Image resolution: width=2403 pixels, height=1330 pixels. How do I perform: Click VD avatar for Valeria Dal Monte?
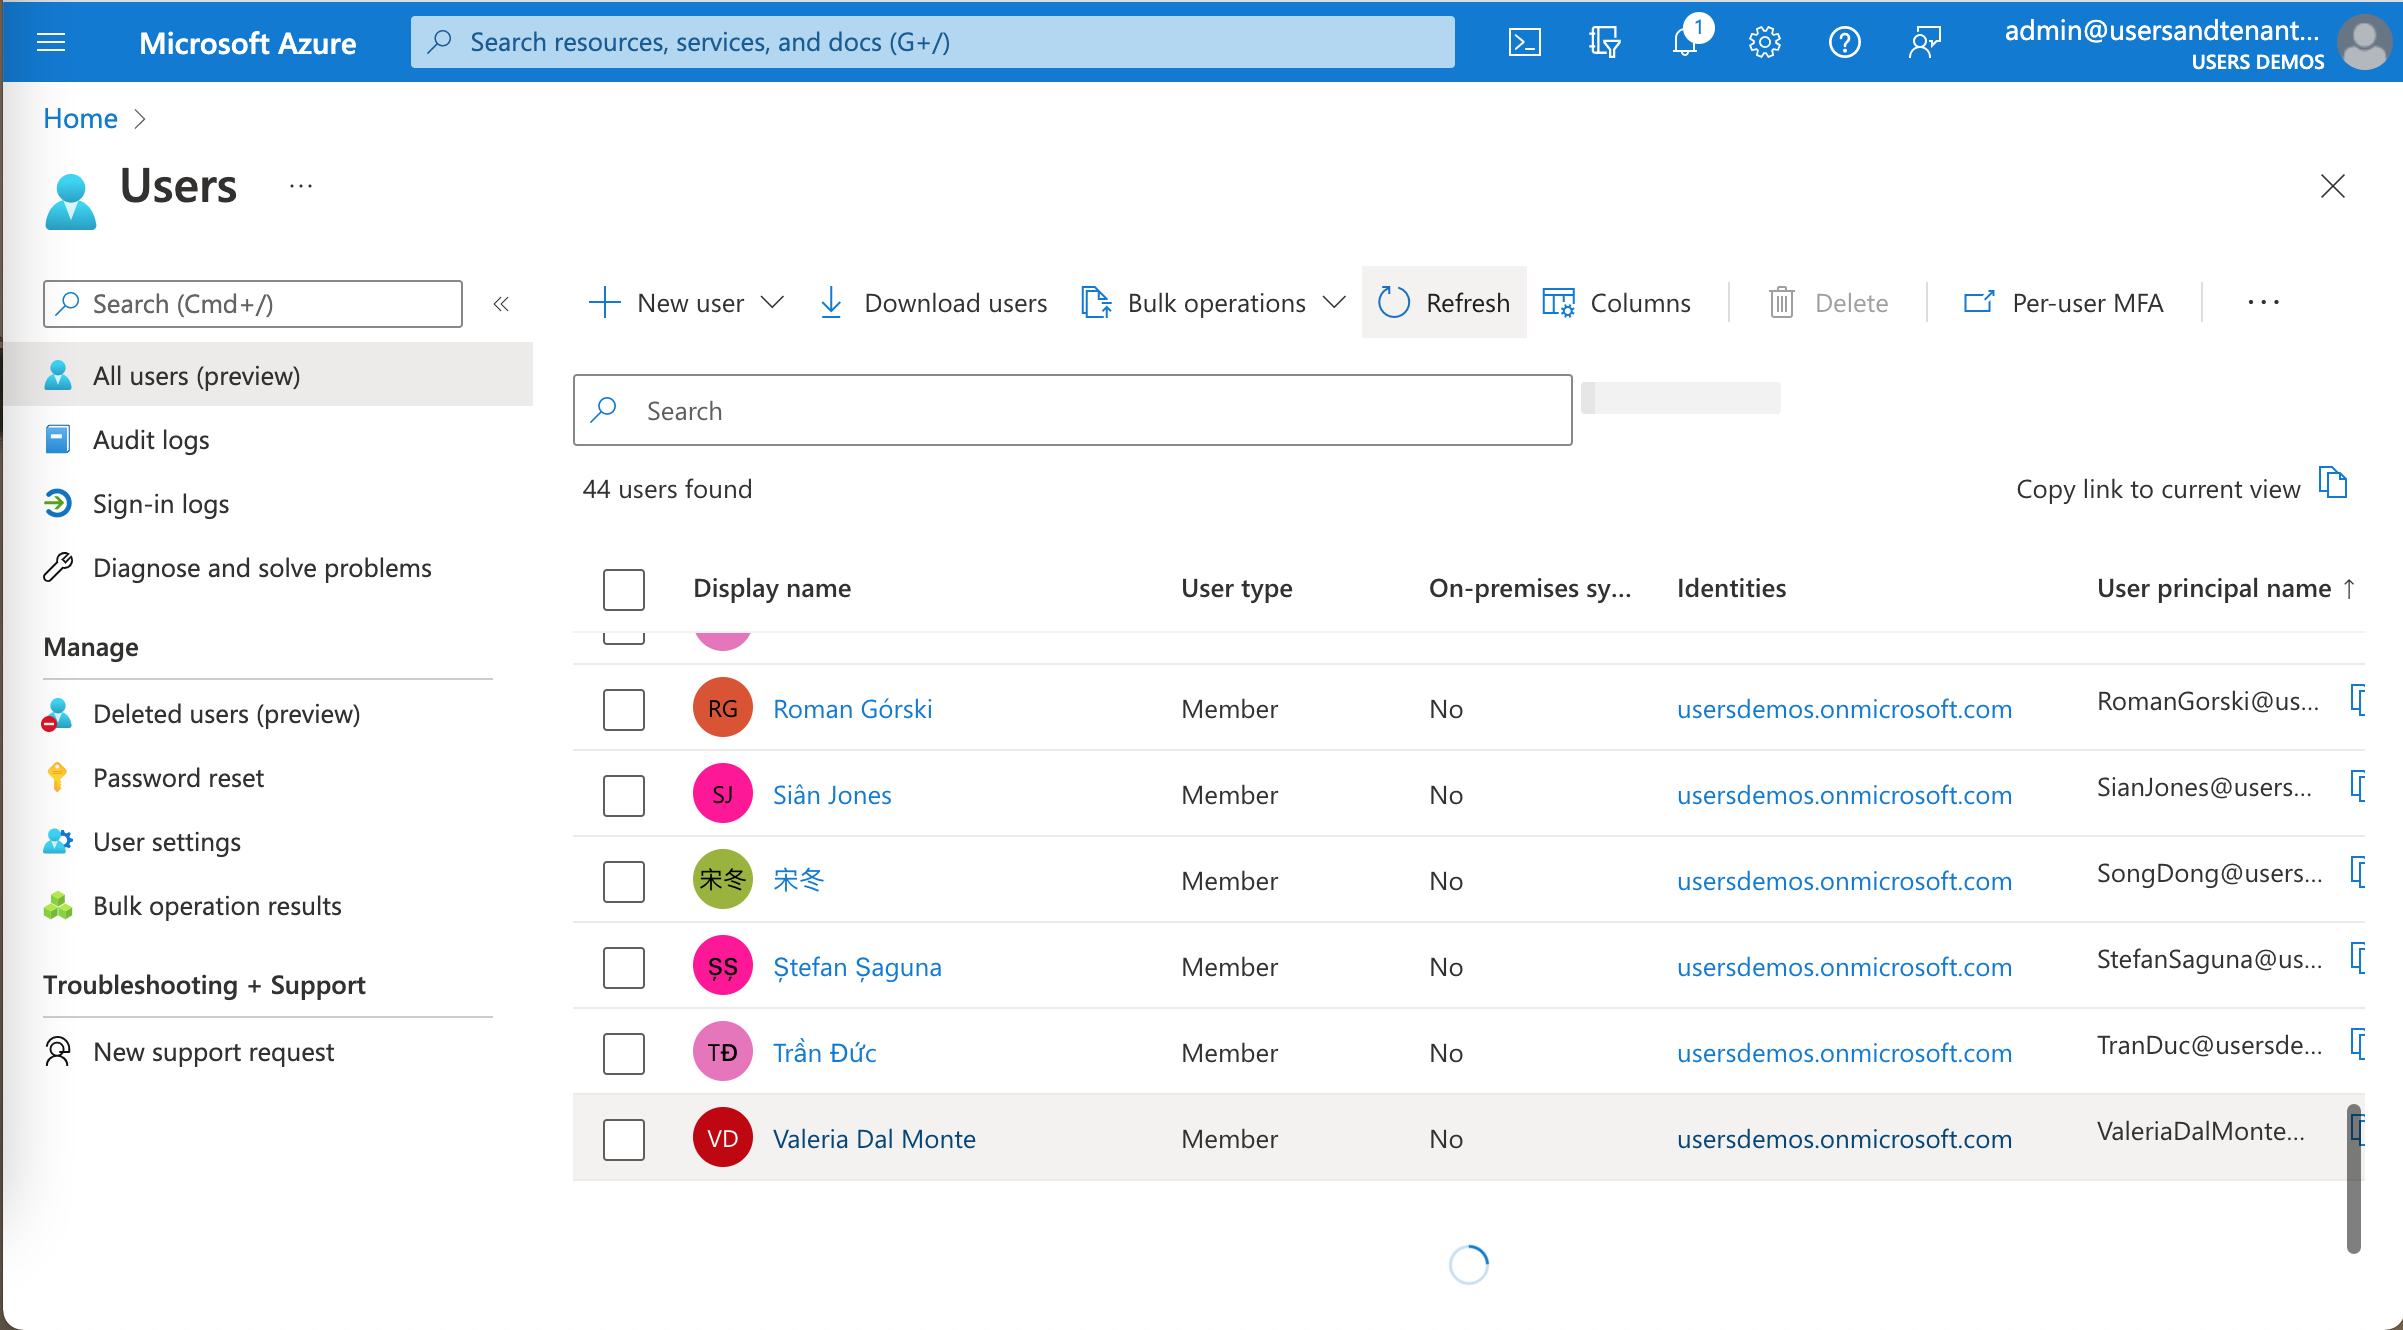coord(722,1138)
